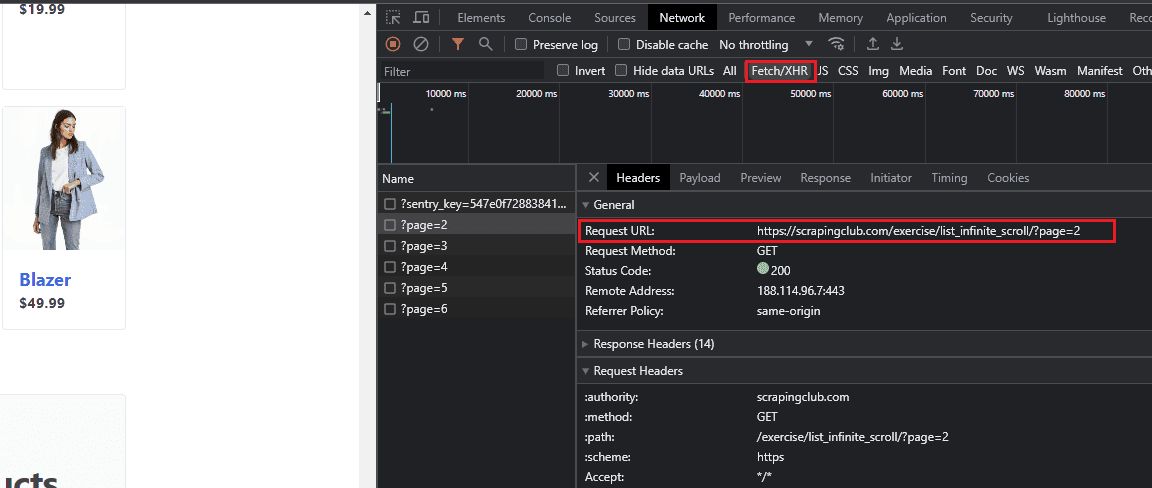Open the Application panel

tap(916, 18)
